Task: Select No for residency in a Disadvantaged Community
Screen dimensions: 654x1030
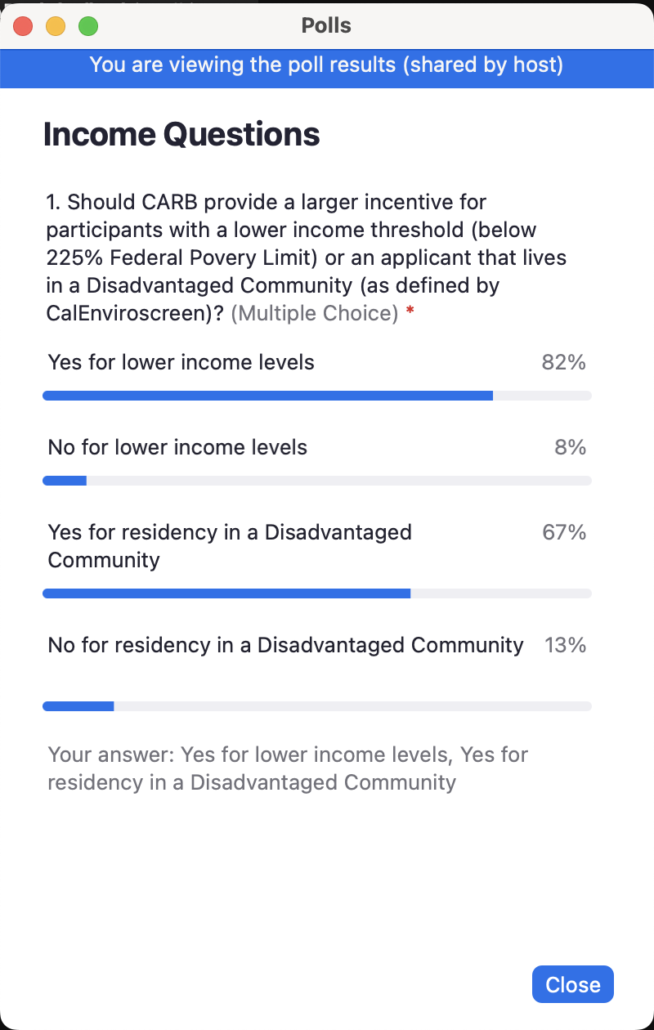Action: click(x=285, y=645)
